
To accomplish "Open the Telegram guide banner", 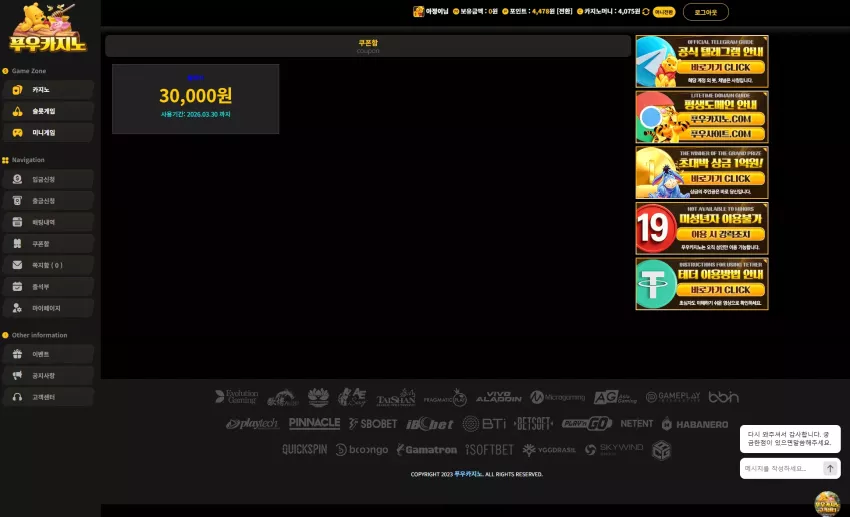I will (701, 61).
